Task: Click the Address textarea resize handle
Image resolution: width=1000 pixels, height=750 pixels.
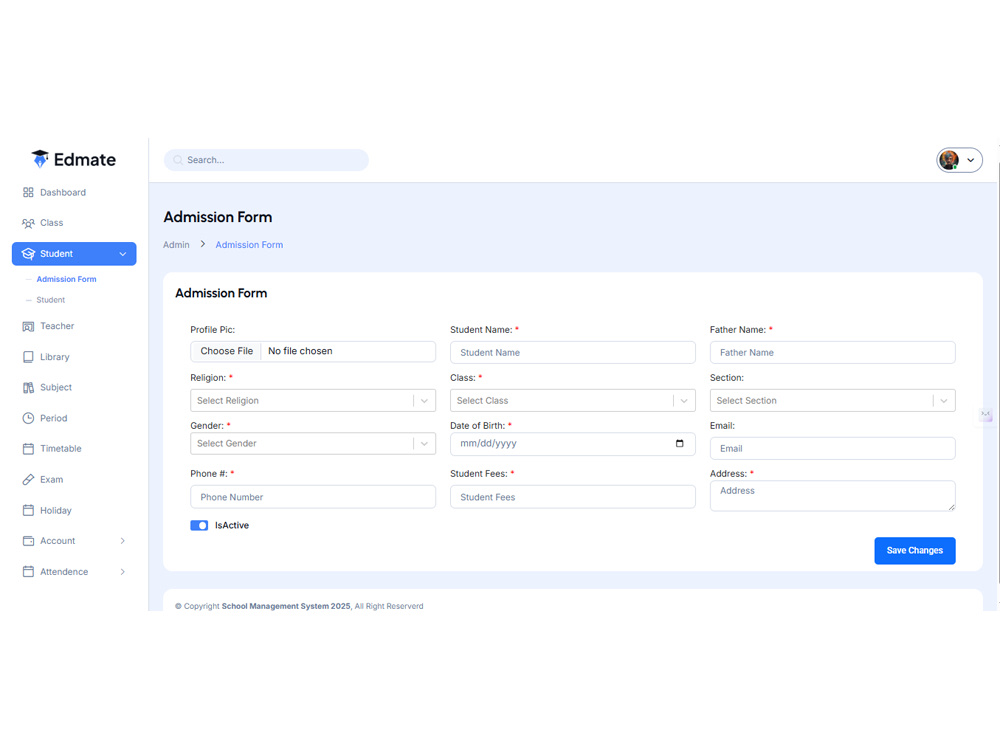Action: 951,507
